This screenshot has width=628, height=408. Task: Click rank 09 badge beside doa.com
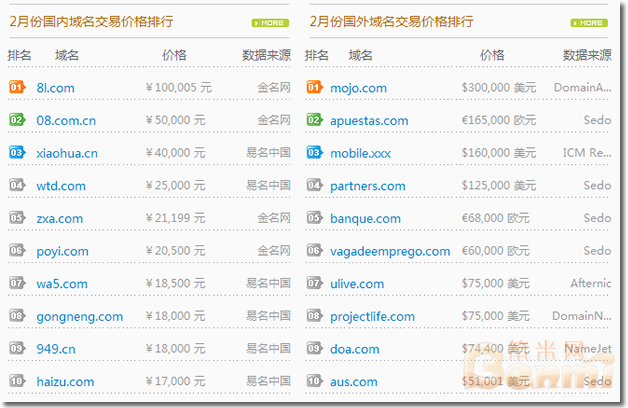(315, 349)
